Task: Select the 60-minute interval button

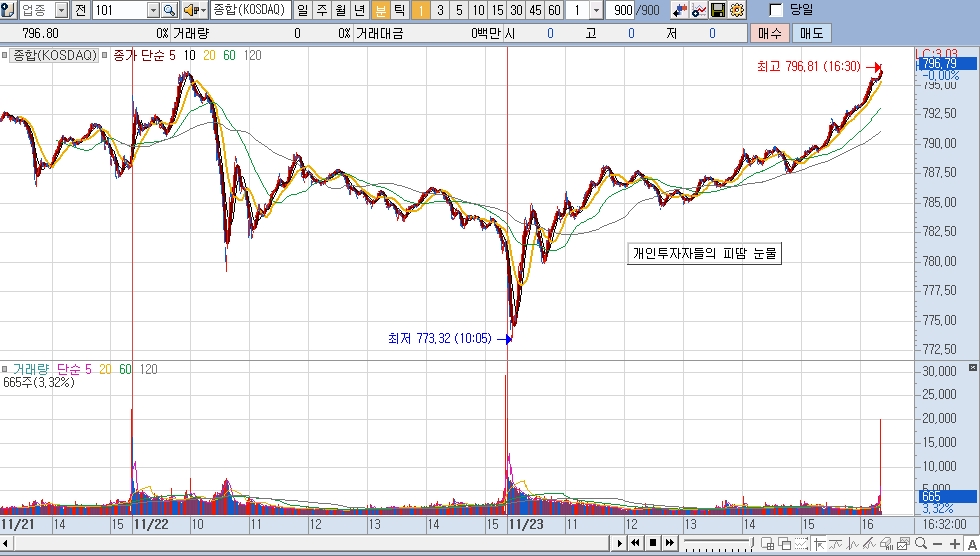Action: point(553,10)
